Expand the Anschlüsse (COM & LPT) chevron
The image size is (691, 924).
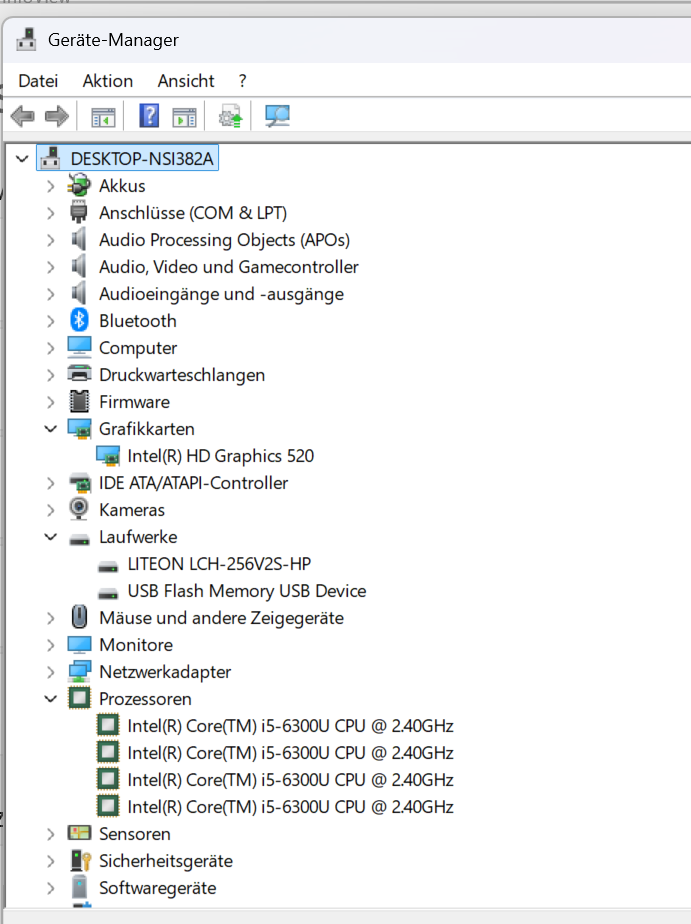(x=51, y=213)
